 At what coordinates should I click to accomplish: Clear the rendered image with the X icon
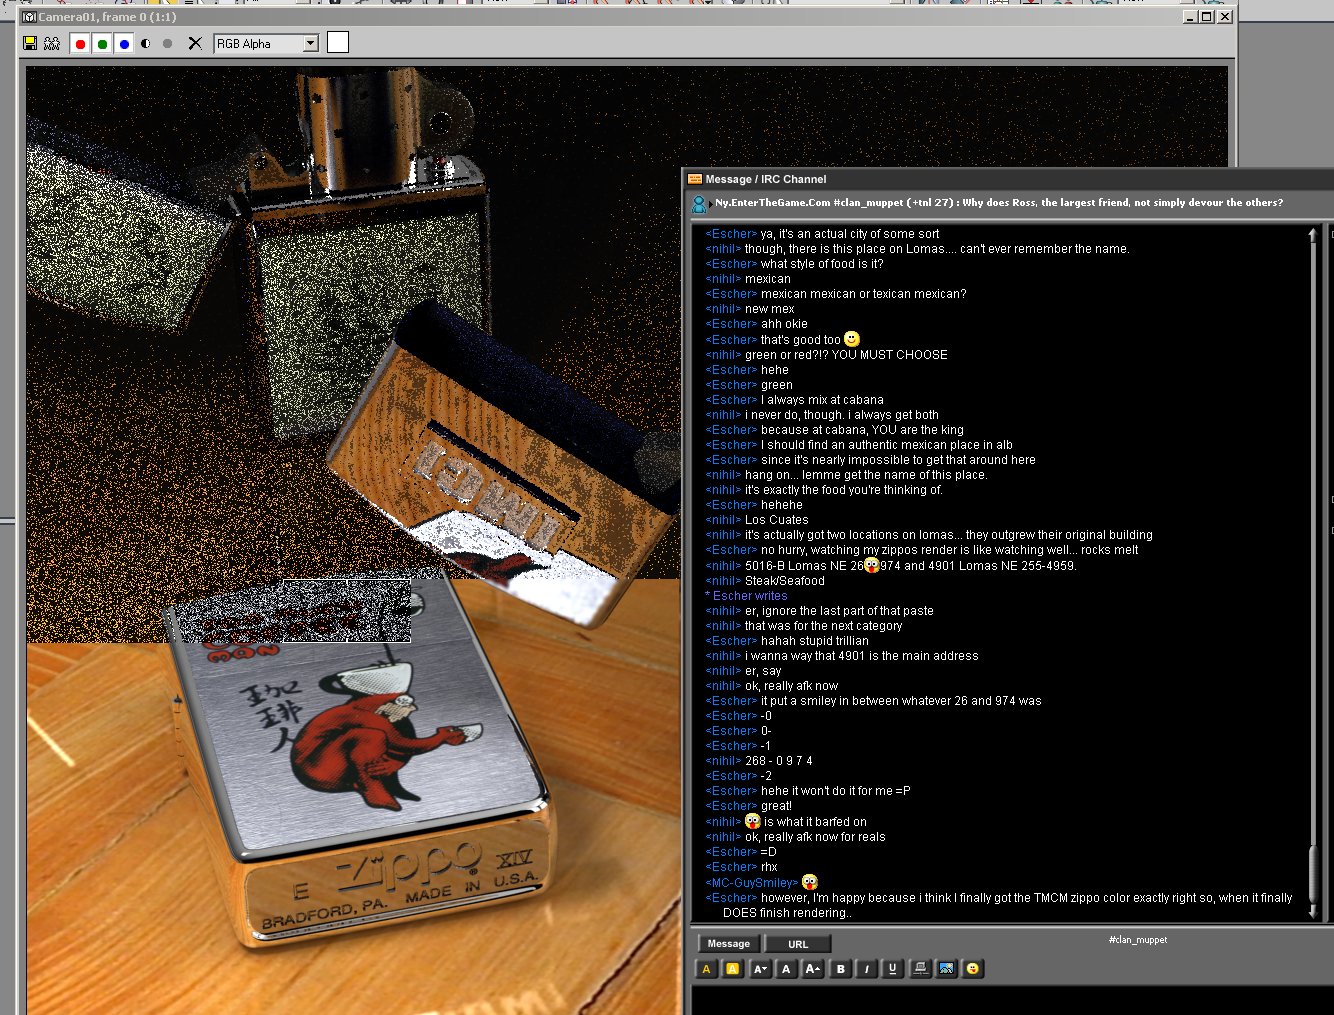tap(195, 43)
